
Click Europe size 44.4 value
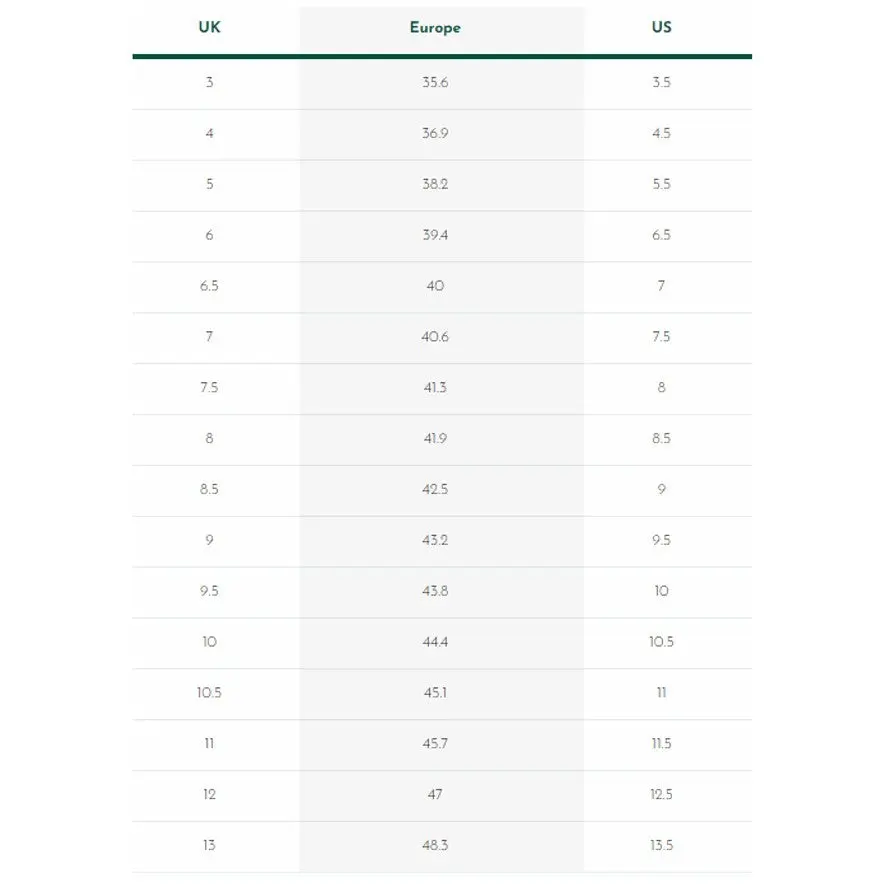coord(435,642)
